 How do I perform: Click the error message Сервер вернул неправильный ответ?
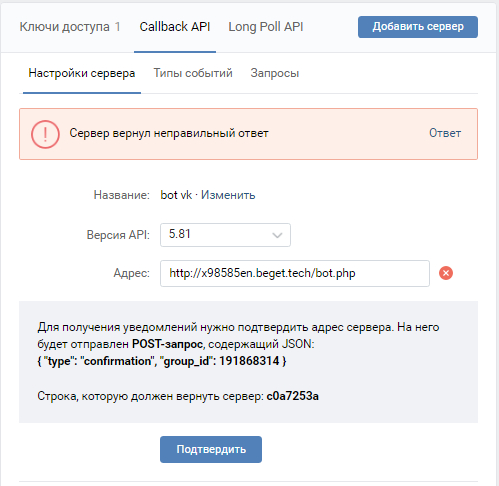point(169,133)
